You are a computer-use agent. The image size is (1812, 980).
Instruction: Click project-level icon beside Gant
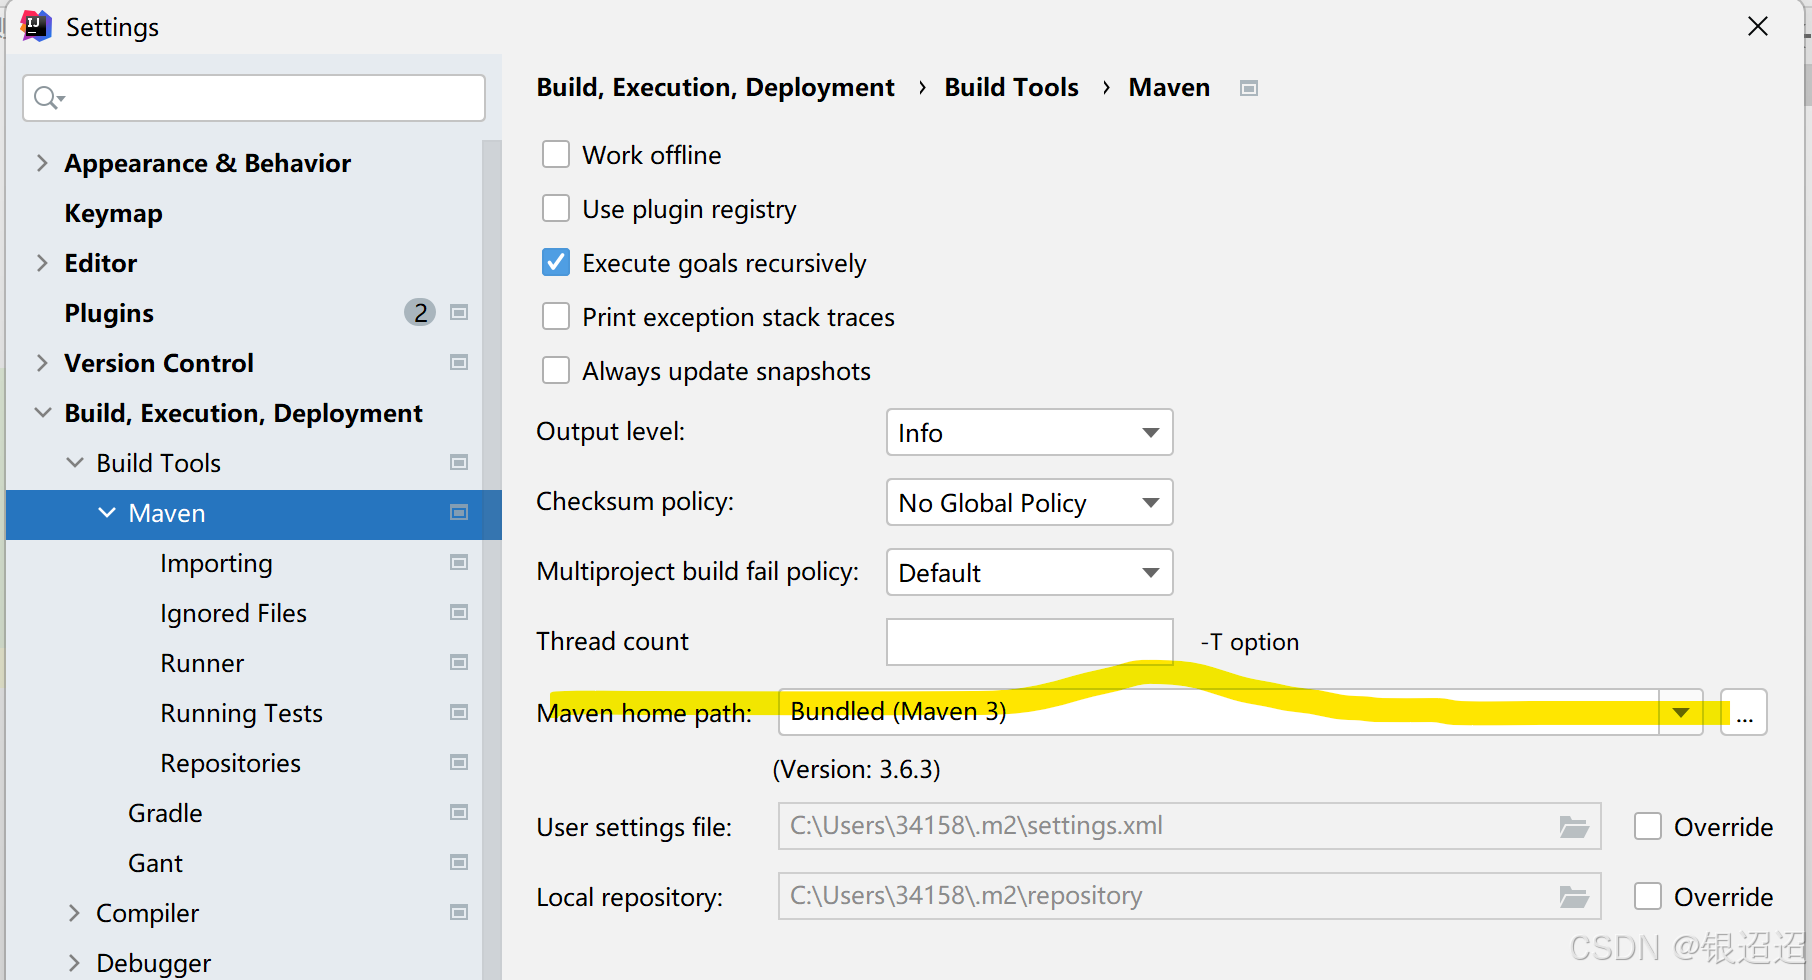click(x=459, y=863)
